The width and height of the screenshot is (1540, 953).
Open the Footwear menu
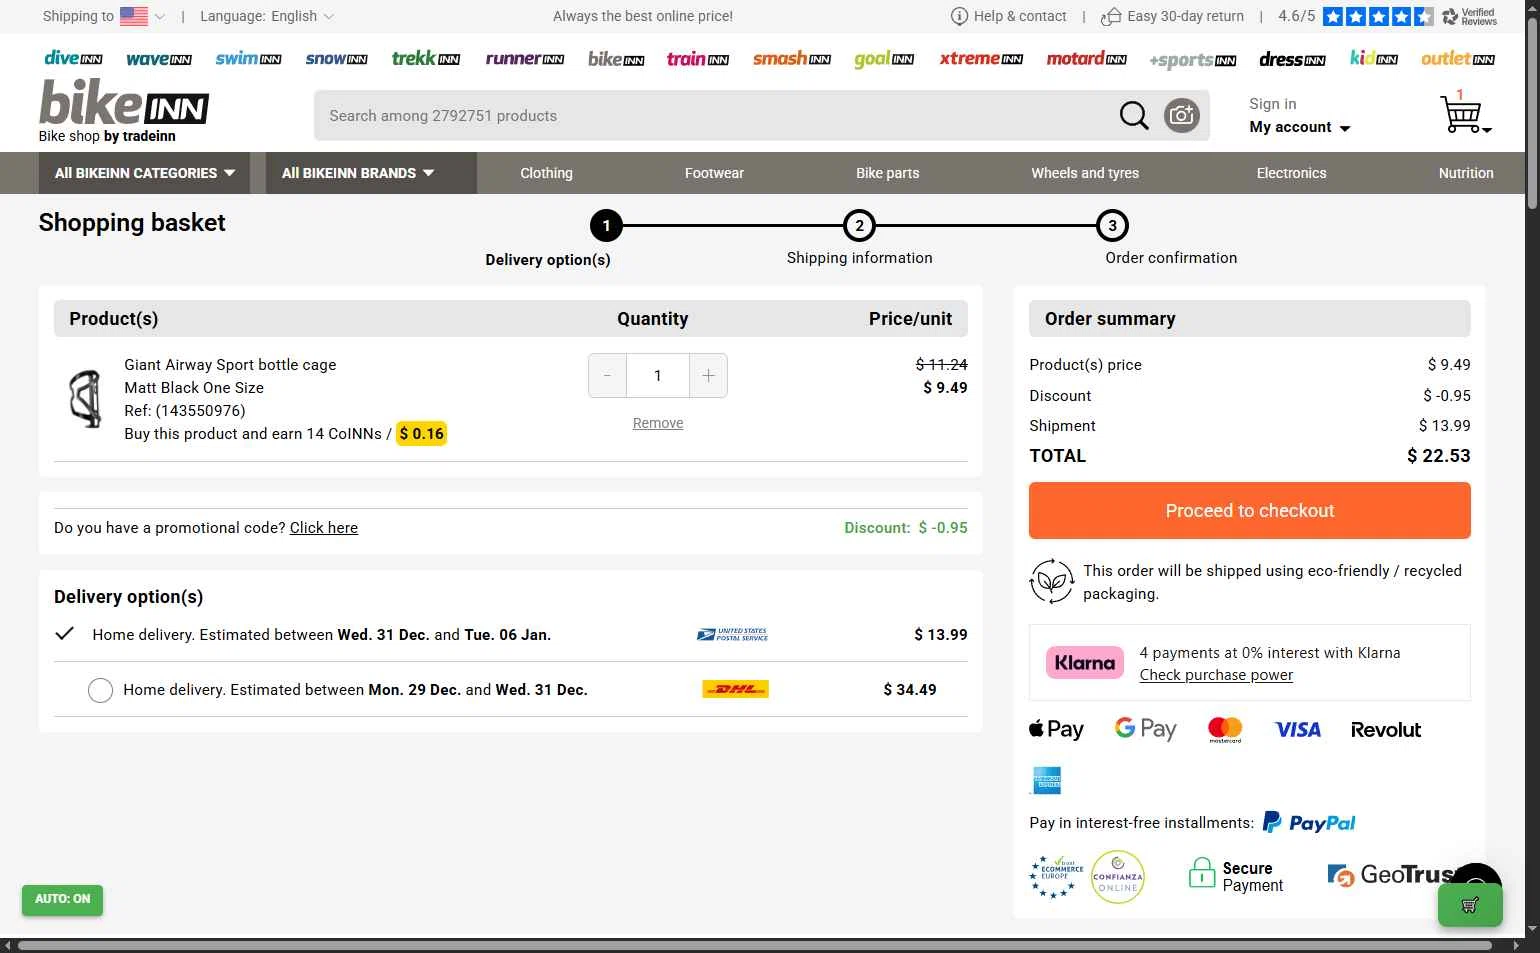(714, 173)
